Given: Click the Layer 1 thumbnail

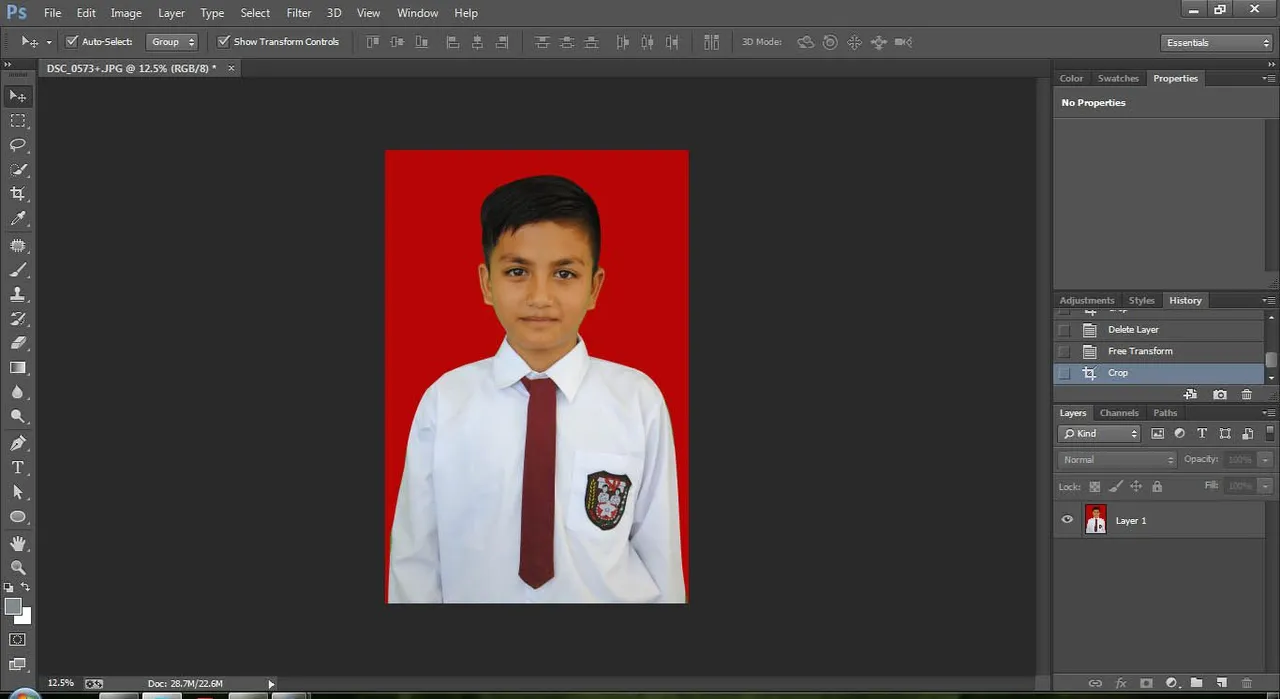Looking at the screenshot, I should tap(1096, 520).
